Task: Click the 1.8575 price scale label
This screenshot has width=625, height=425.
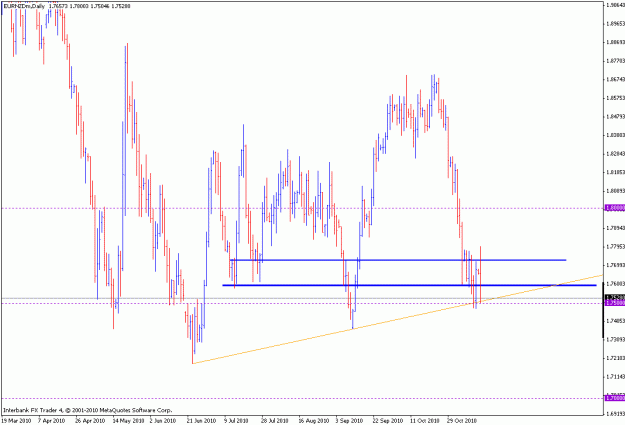Action: pos(615,98)
